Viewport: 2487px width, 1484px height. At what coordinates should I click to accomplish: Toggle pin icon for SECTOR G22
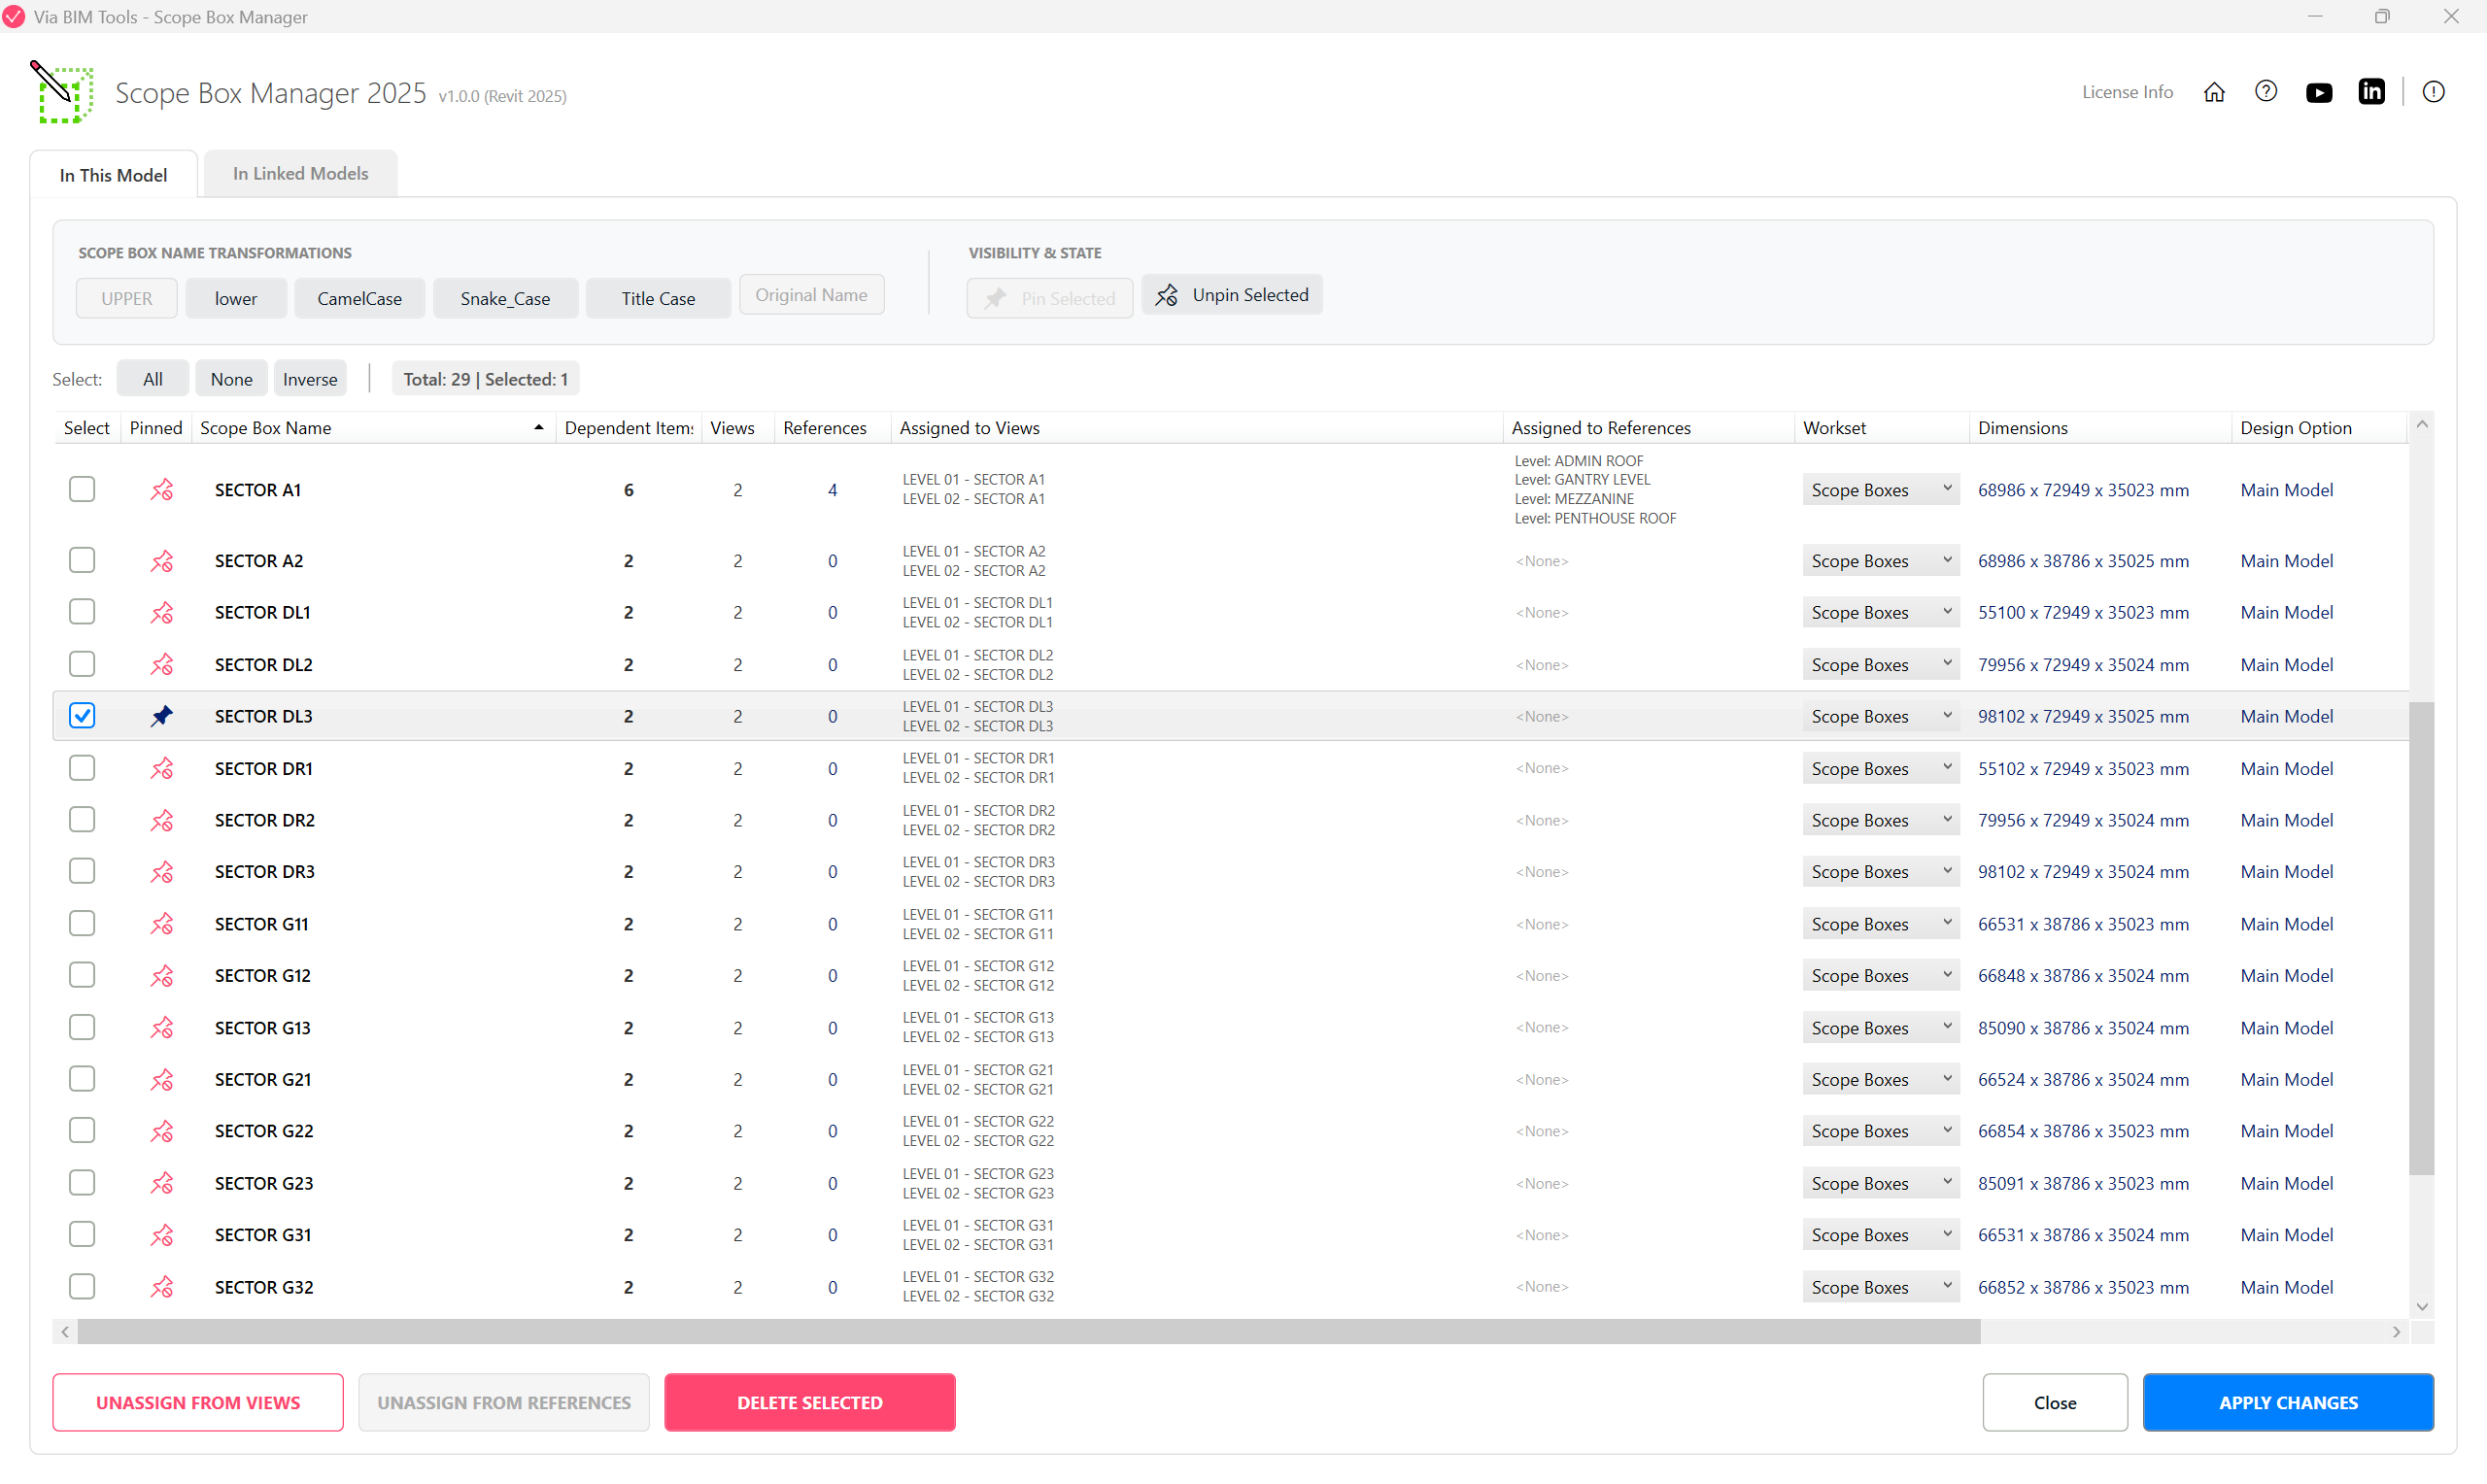coord(162,1131)
